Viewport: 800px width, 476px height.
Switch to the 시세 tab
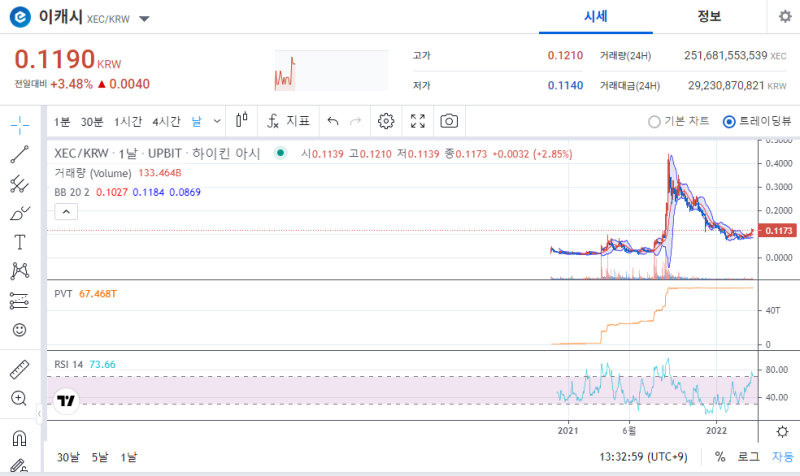tap(595, 17)
